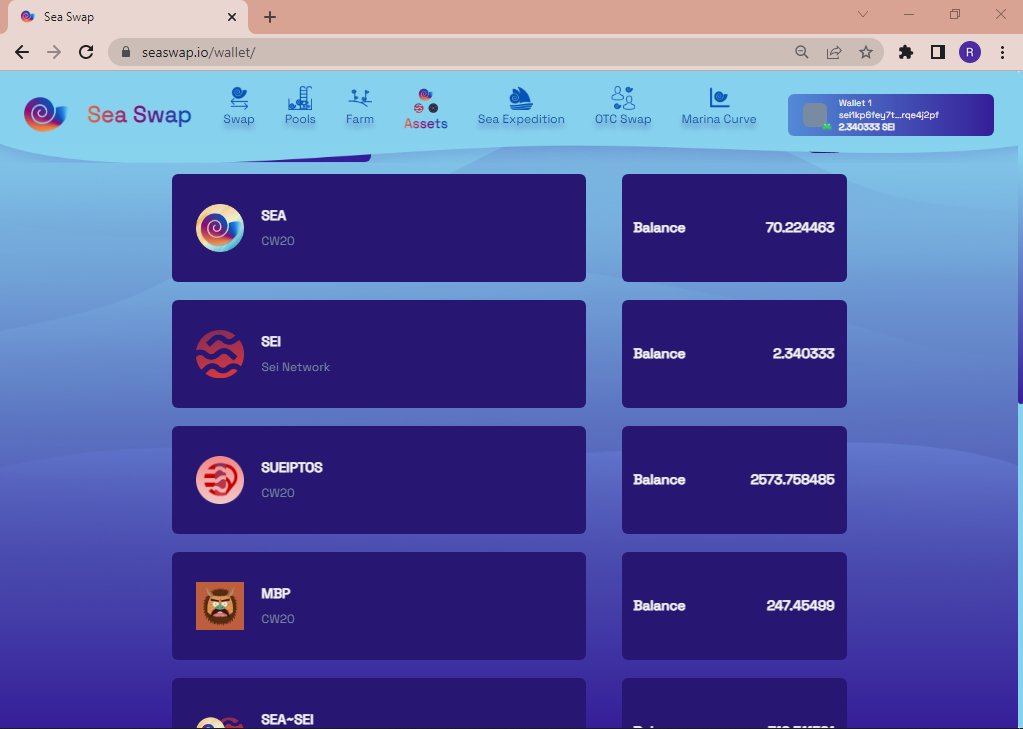1023x729 pixels.
Task: Select the SEI asset name
Action: (x=271, y=341)
